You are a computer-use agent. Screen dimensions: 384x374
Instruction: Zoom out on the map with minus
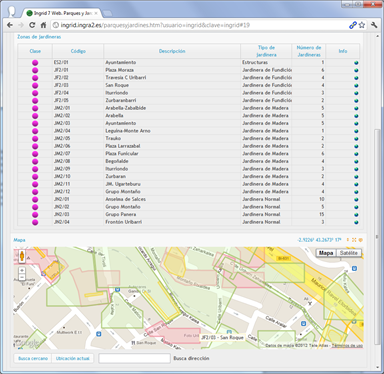click(x=22, y=277)
